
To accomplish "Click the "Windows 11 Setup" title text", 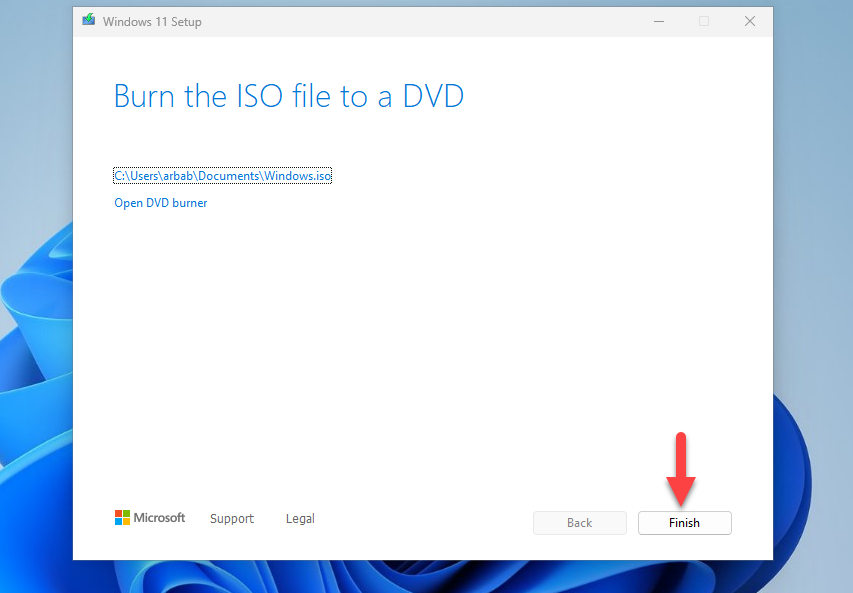I will [x=152, y=22].
